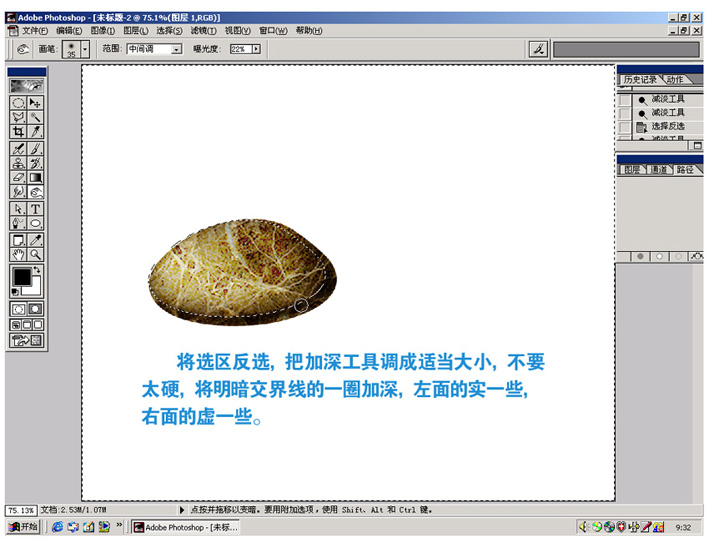Select the History Brush tool
This screenshot has width=709, height=548.
(35, 163)
